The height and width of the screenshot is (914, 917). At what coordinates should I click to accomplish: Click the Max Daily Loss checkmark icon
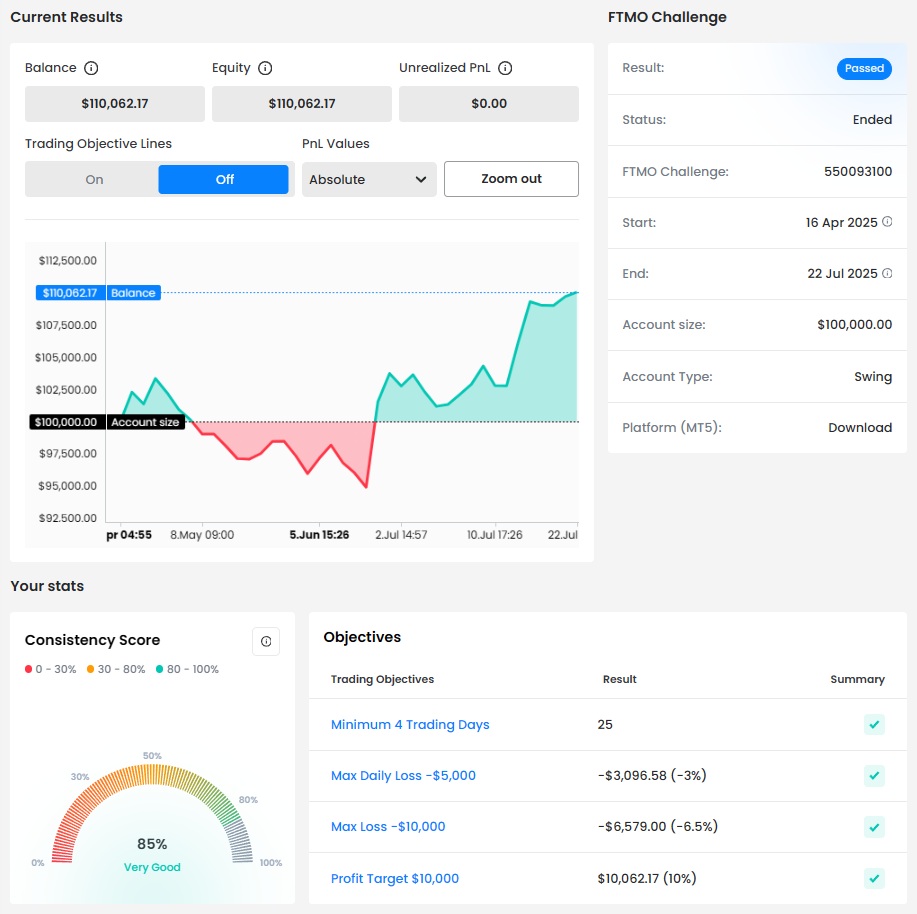pyautogui.click(x=874, y=775)
